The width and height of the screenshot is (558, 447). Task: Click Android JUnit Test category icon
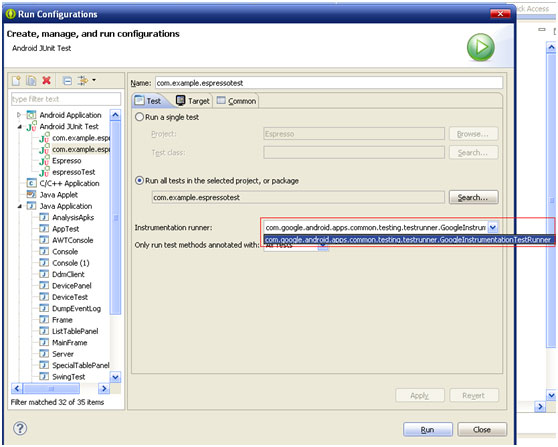pos(31,126)
